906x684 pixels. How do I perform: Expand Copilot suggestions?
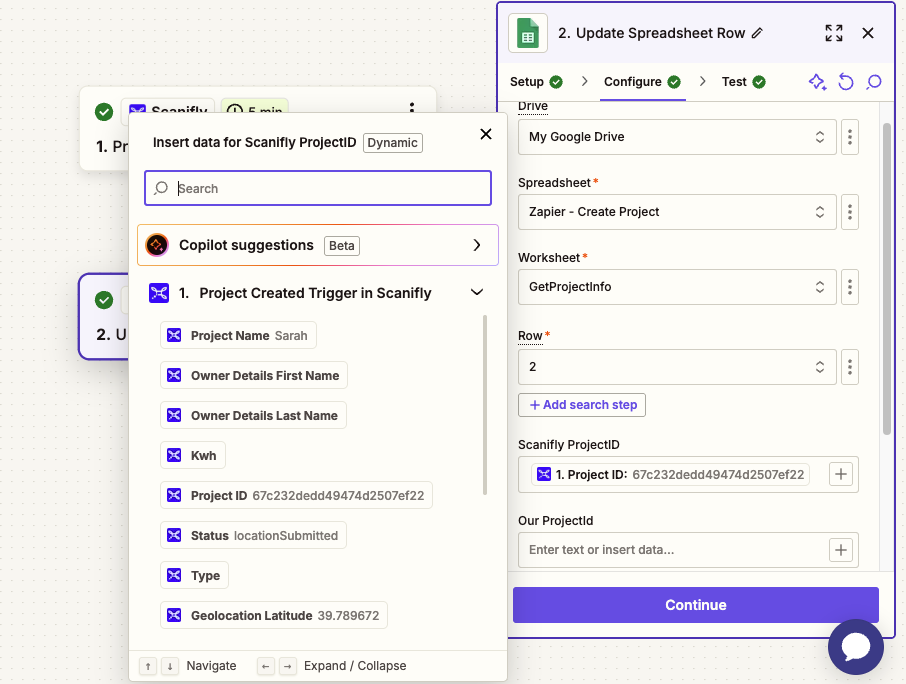tap(318, 245)
